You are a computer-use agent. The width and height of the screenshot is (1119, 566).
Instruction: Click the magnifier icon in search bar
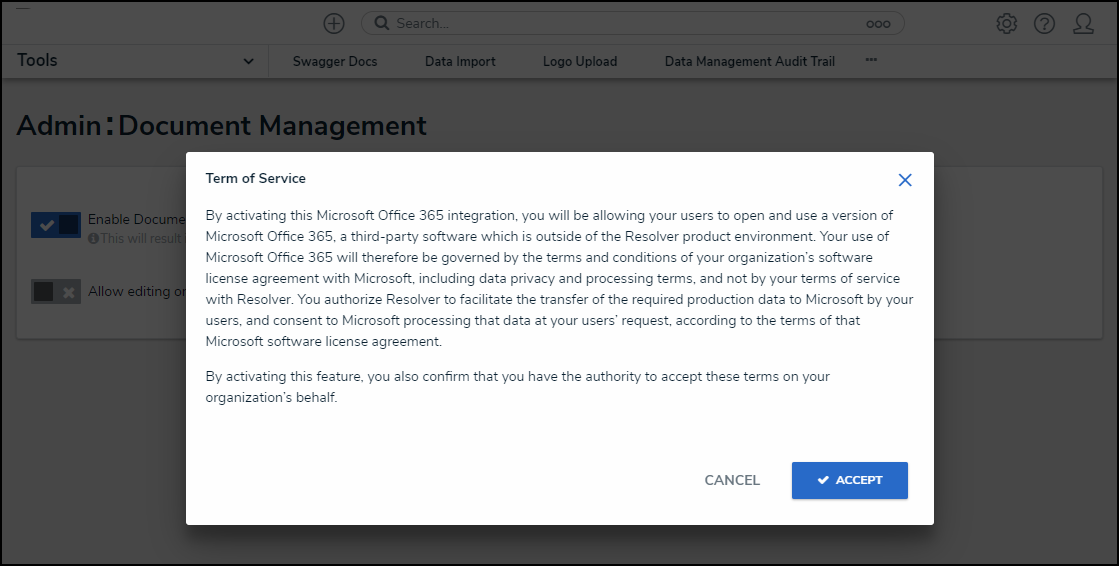[382, 24]
